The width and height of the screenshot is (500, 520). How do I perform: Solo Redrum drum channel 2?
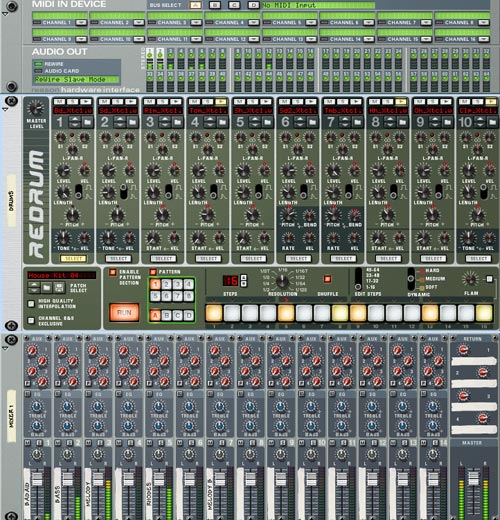point(117,101)
